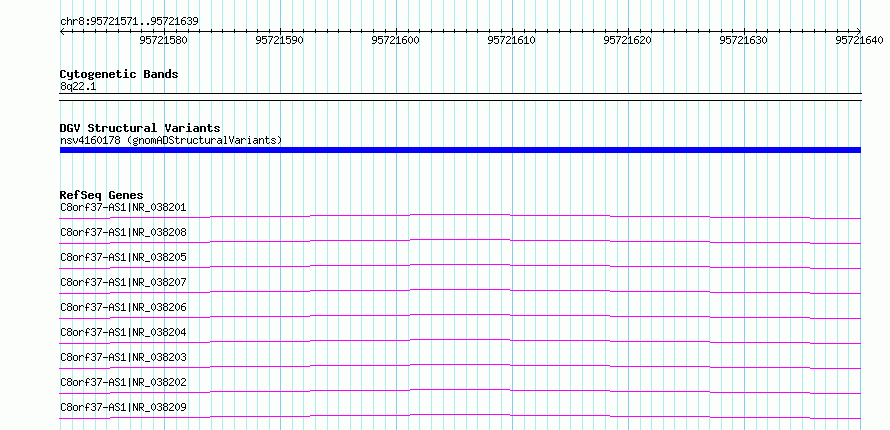
Task: Open transcript C8orf37-AS1|NR_038201
Action: tap(123, 208)
